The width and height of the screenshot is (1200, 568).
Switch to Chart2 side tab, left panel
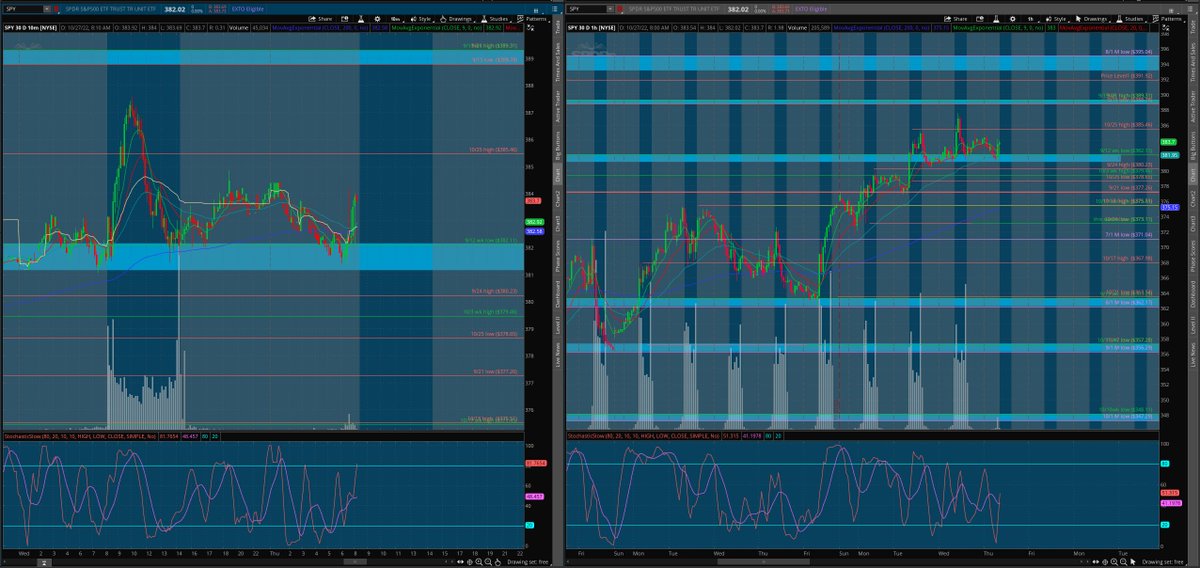pyautogui.click(x=558, y=199)
